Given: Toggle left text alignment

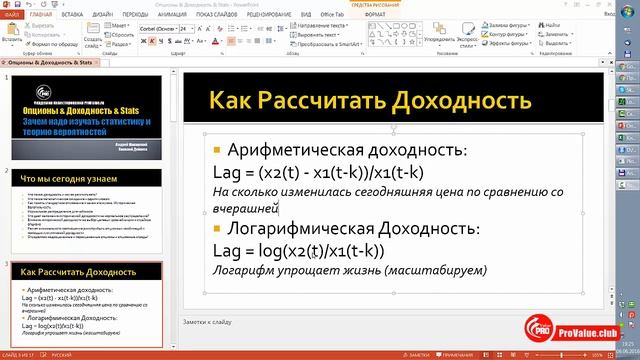Looking at the screenshot, I should [231, 41].
